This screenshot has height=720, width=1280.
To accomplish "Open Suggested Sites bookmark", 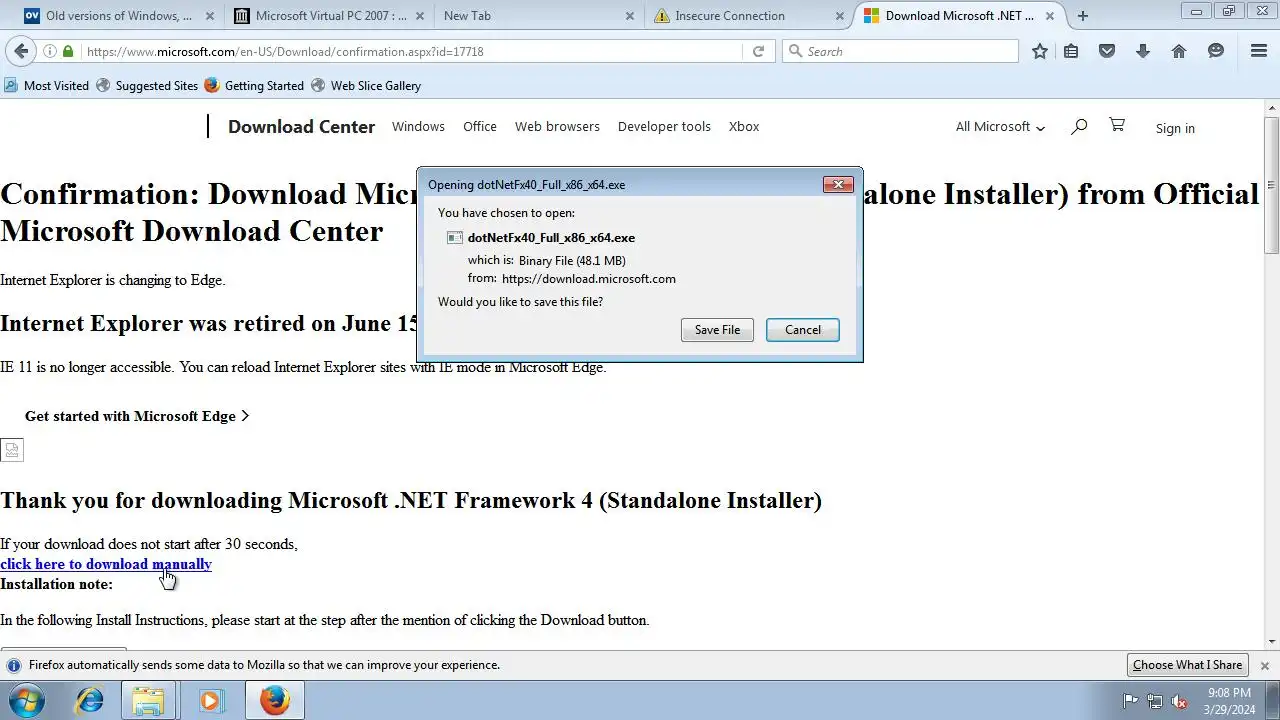I will (147, 86).
